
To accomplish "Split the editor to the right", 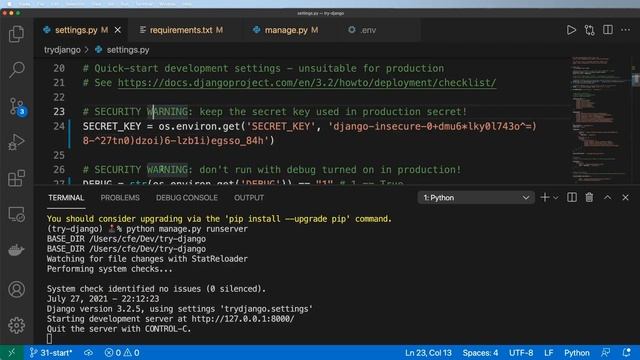I will point(608,30).
